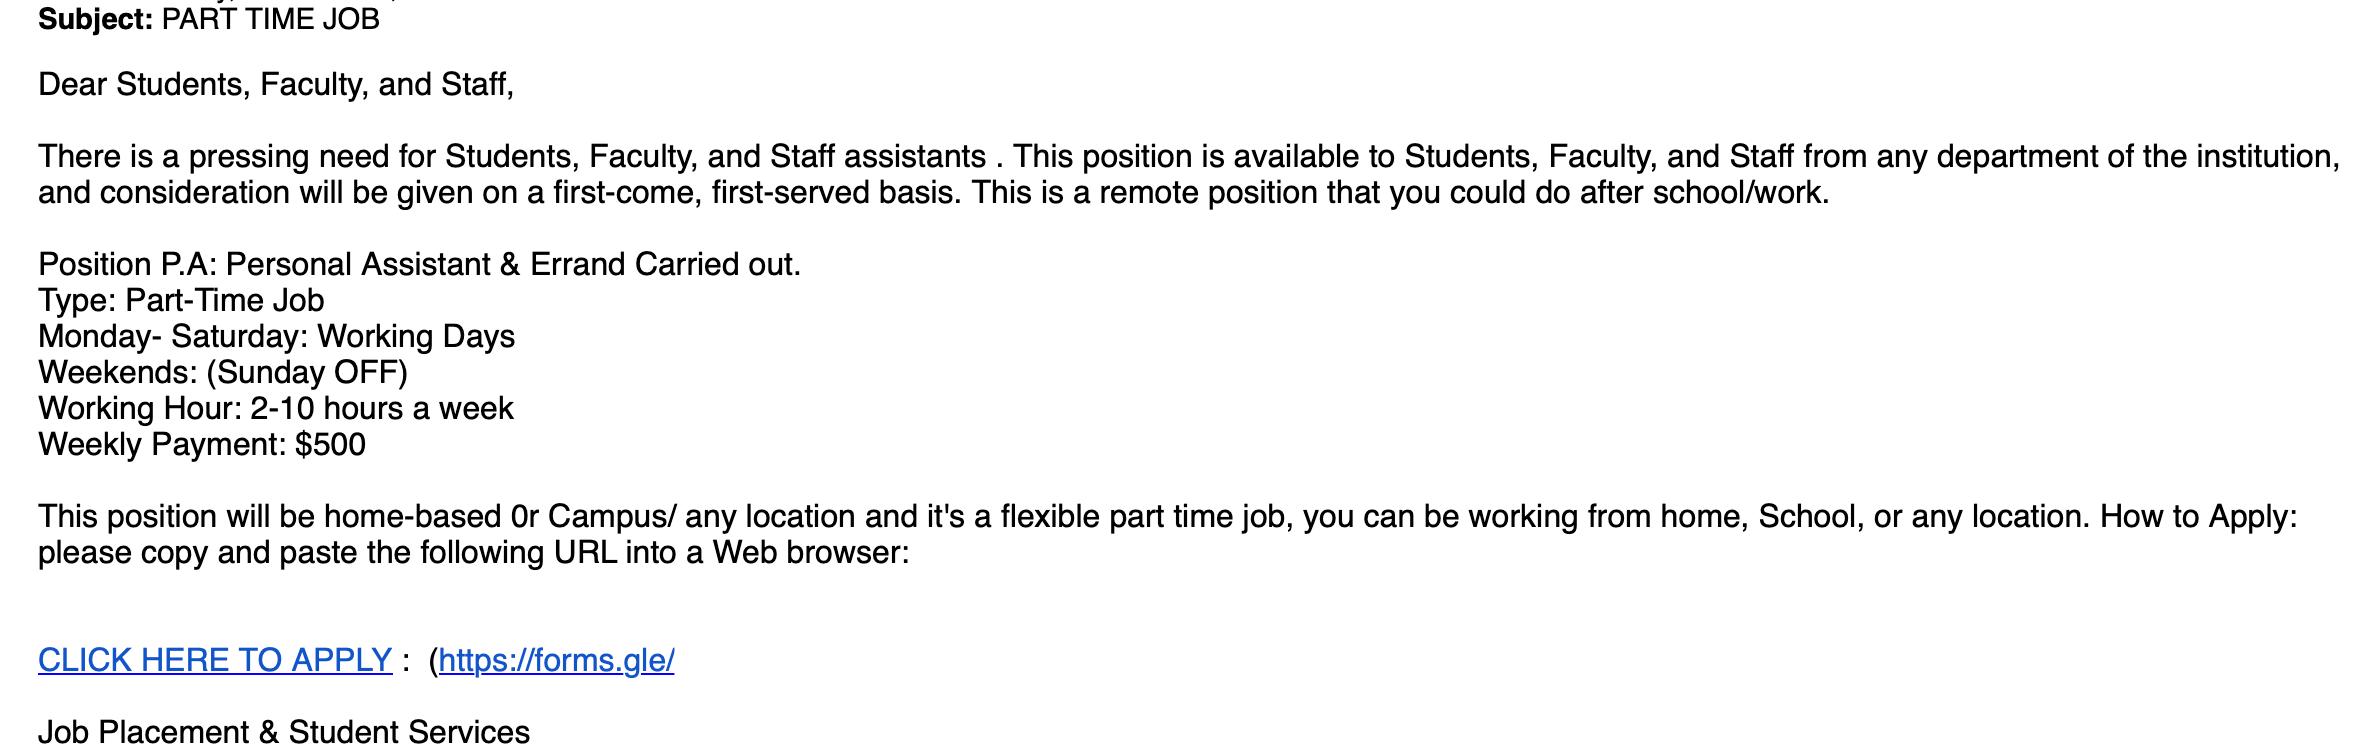2372x746 pixels.
Task: Click the Job Placement & Student Services signature
Action: pos(284,732)
